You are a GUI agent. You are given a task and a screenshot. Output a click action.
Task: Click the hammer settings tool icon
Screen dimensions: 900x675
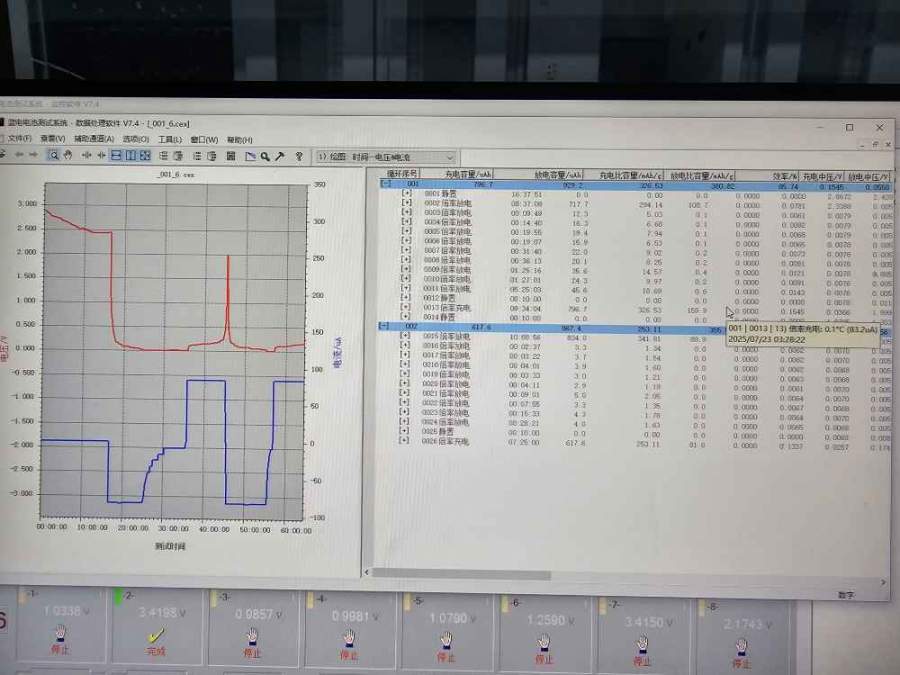click(x=280, y=156)
